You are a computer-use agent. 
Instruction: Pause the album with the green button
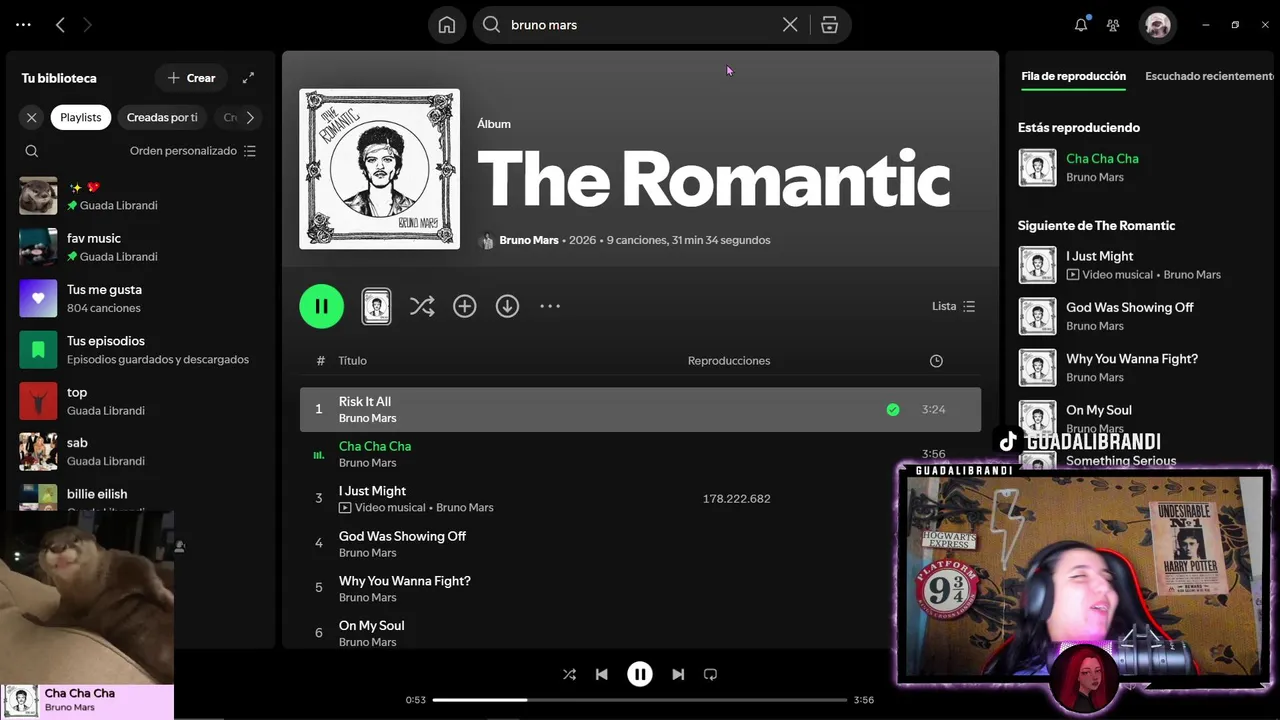click(321, 306)
